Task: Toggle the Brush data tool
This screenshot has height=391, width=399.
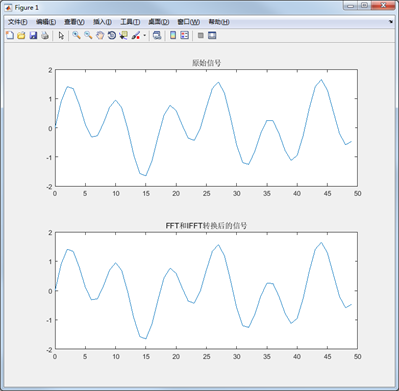Action: [x=136, y=35]
